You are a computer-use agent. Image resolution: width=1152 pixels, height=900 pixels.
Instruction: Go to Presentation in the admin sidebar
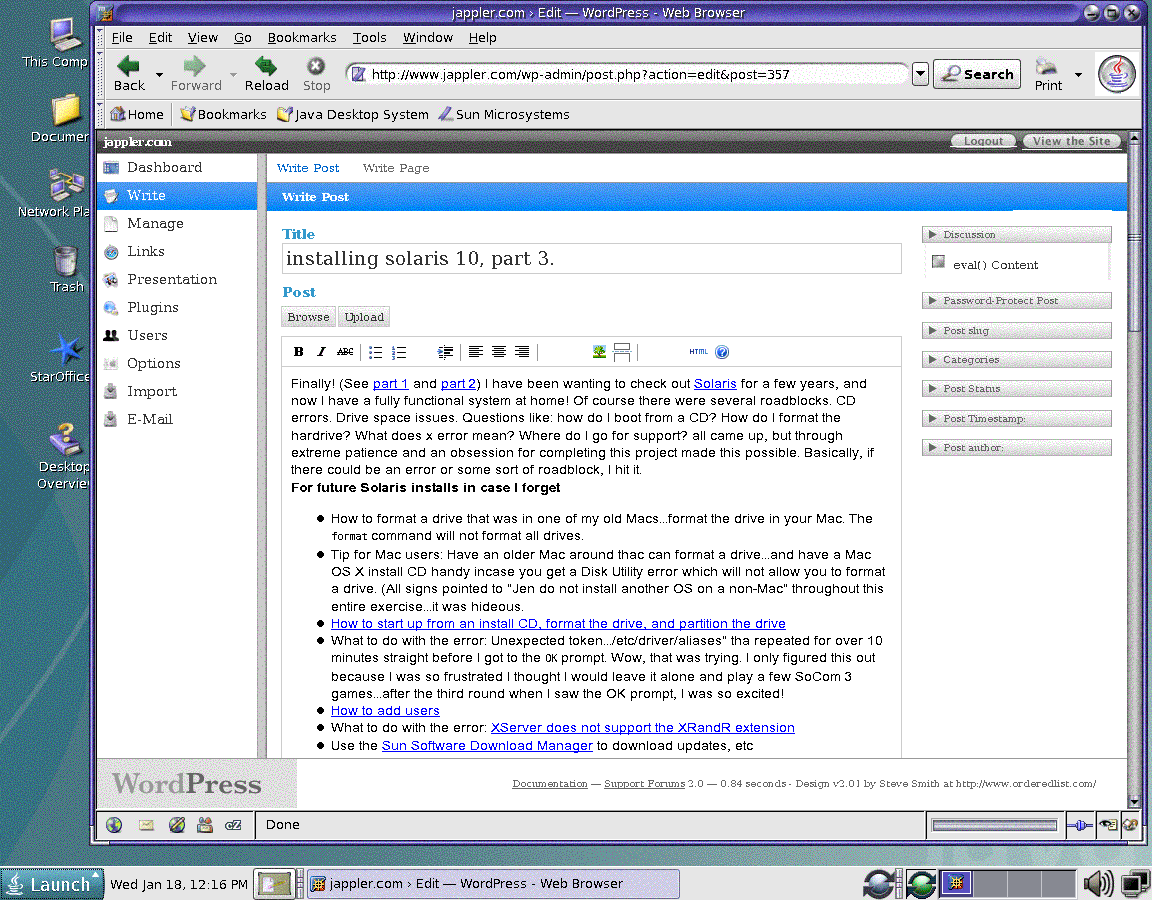pos(172,279)
